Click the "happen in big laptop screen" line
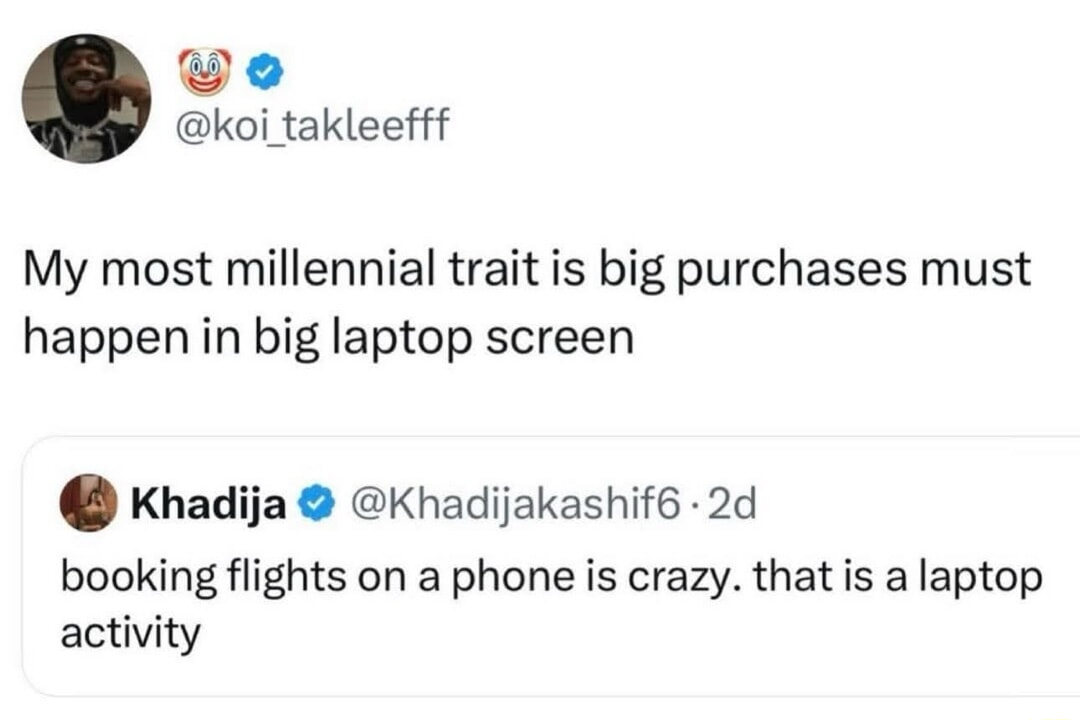This screenshot has height=720, width=1080. pos(328,338)
